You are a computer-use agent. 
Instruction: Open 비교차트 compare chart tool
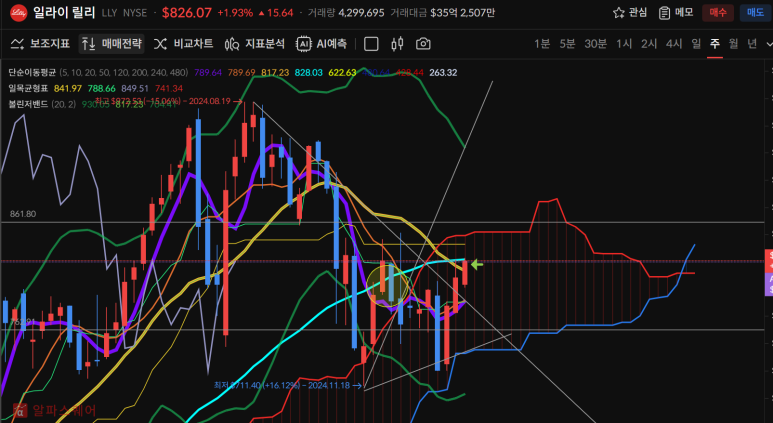pyautogui.click(x=183, y=44)
